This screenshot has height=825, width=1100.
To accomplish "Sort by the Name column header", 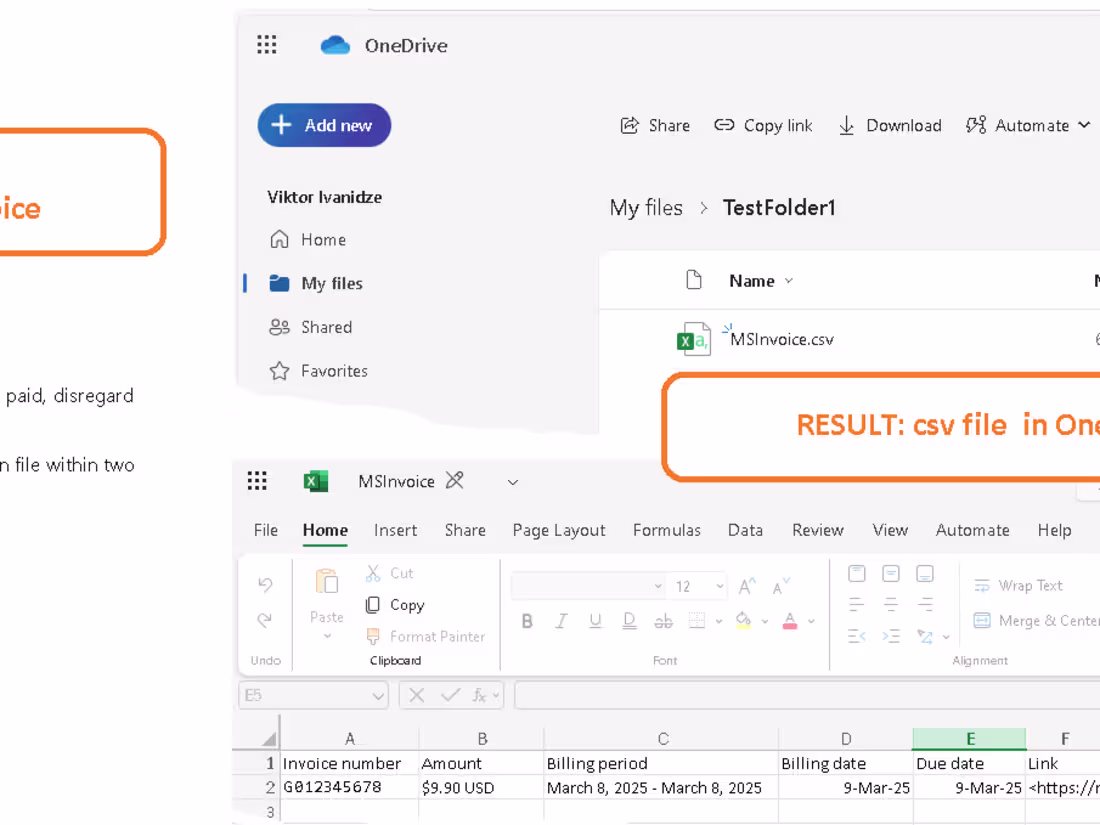I will point(761,281).
